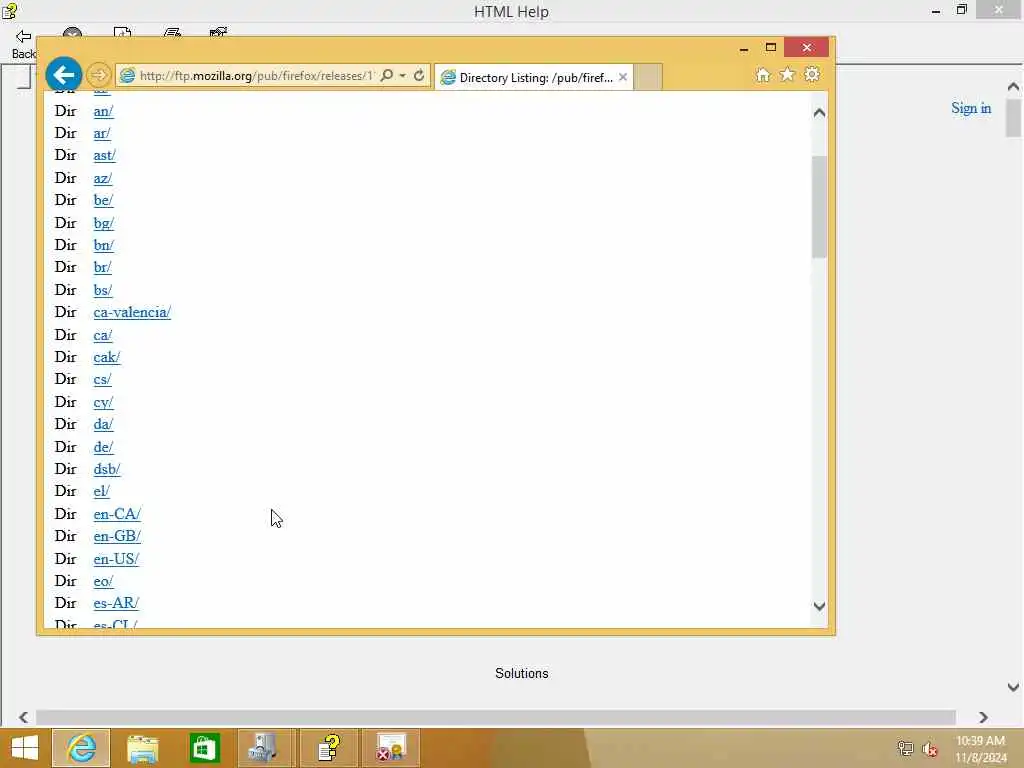The width and height of the screenshot is (1024, 768).
Task: Open a new blank tab
Action: coord(648,77)
